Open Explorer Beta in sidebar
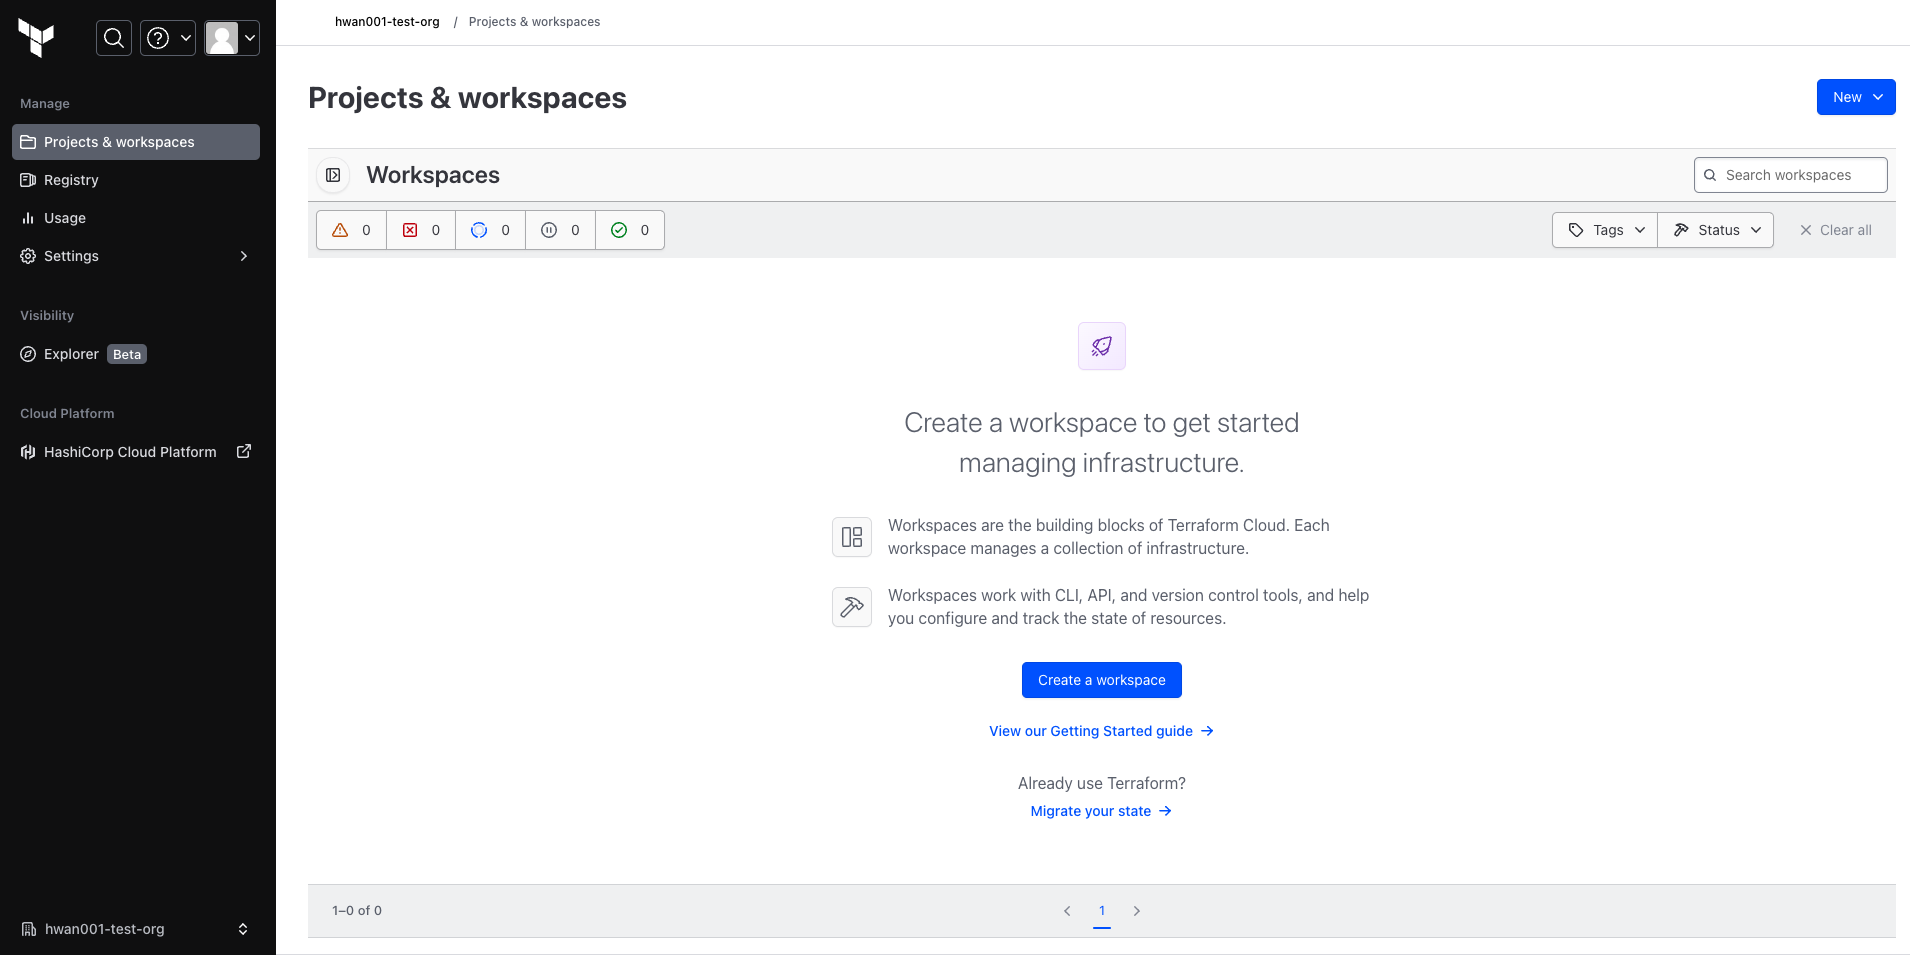 click(136, 354)
